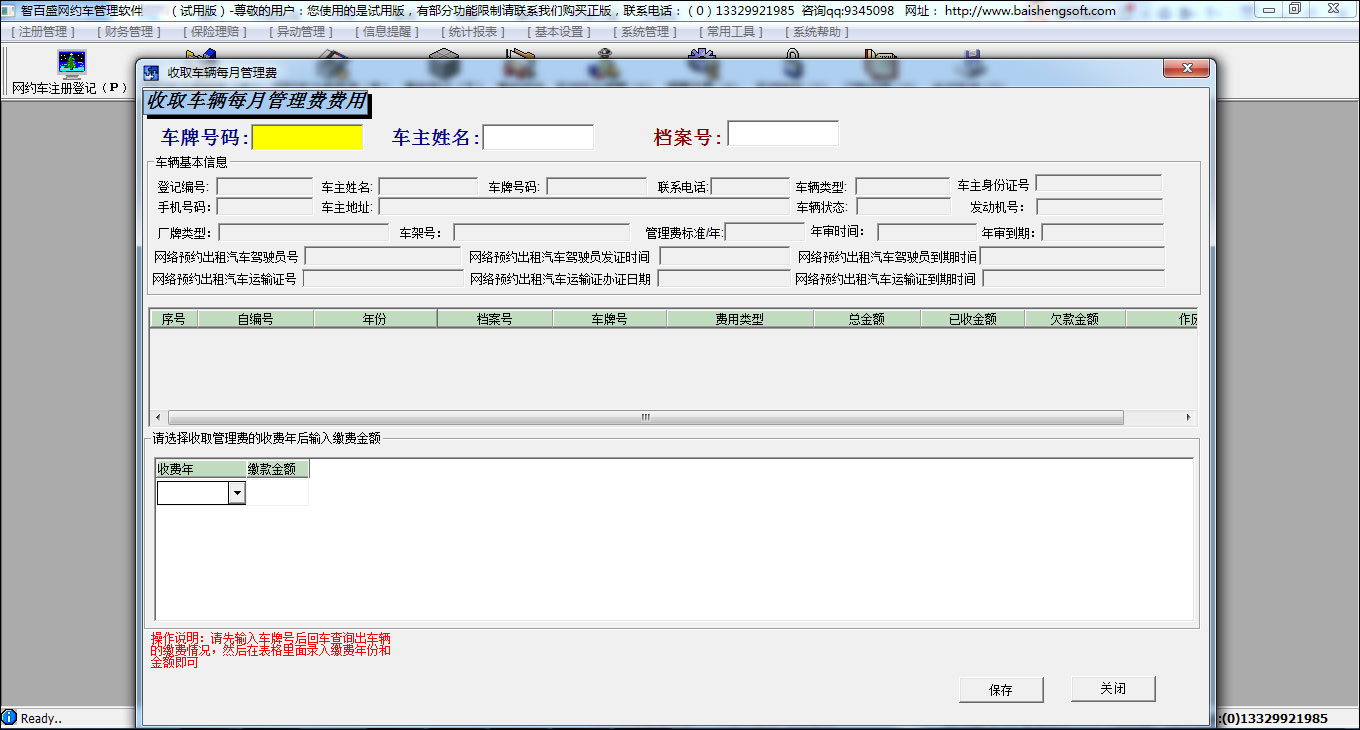Open the 网约车注册登记 panel icon

point(70,62)
